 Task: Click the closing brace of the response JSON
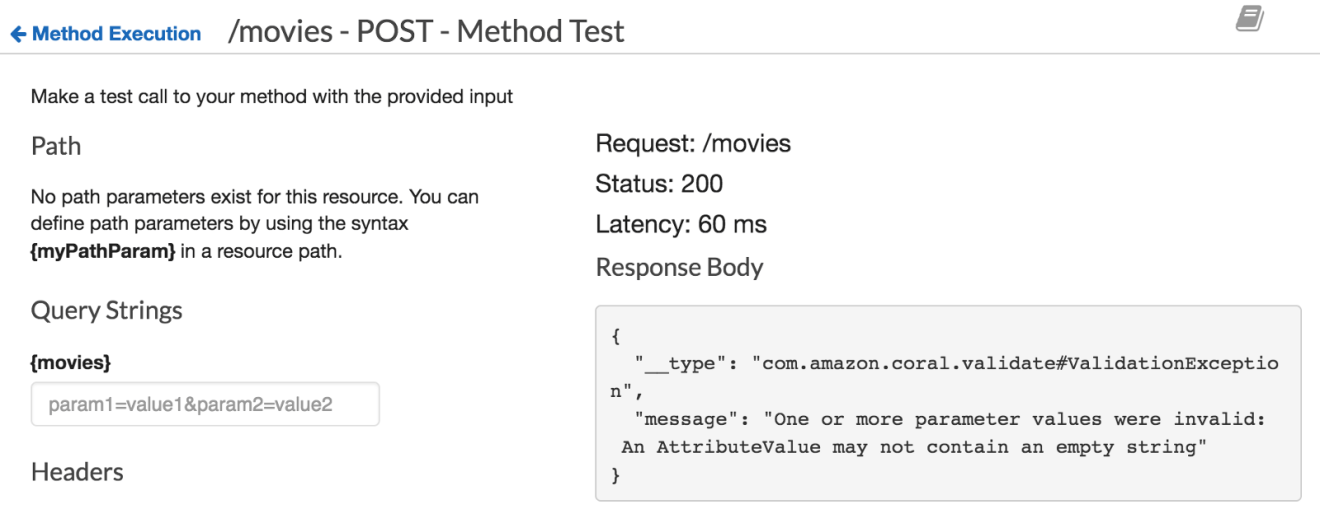615,475
